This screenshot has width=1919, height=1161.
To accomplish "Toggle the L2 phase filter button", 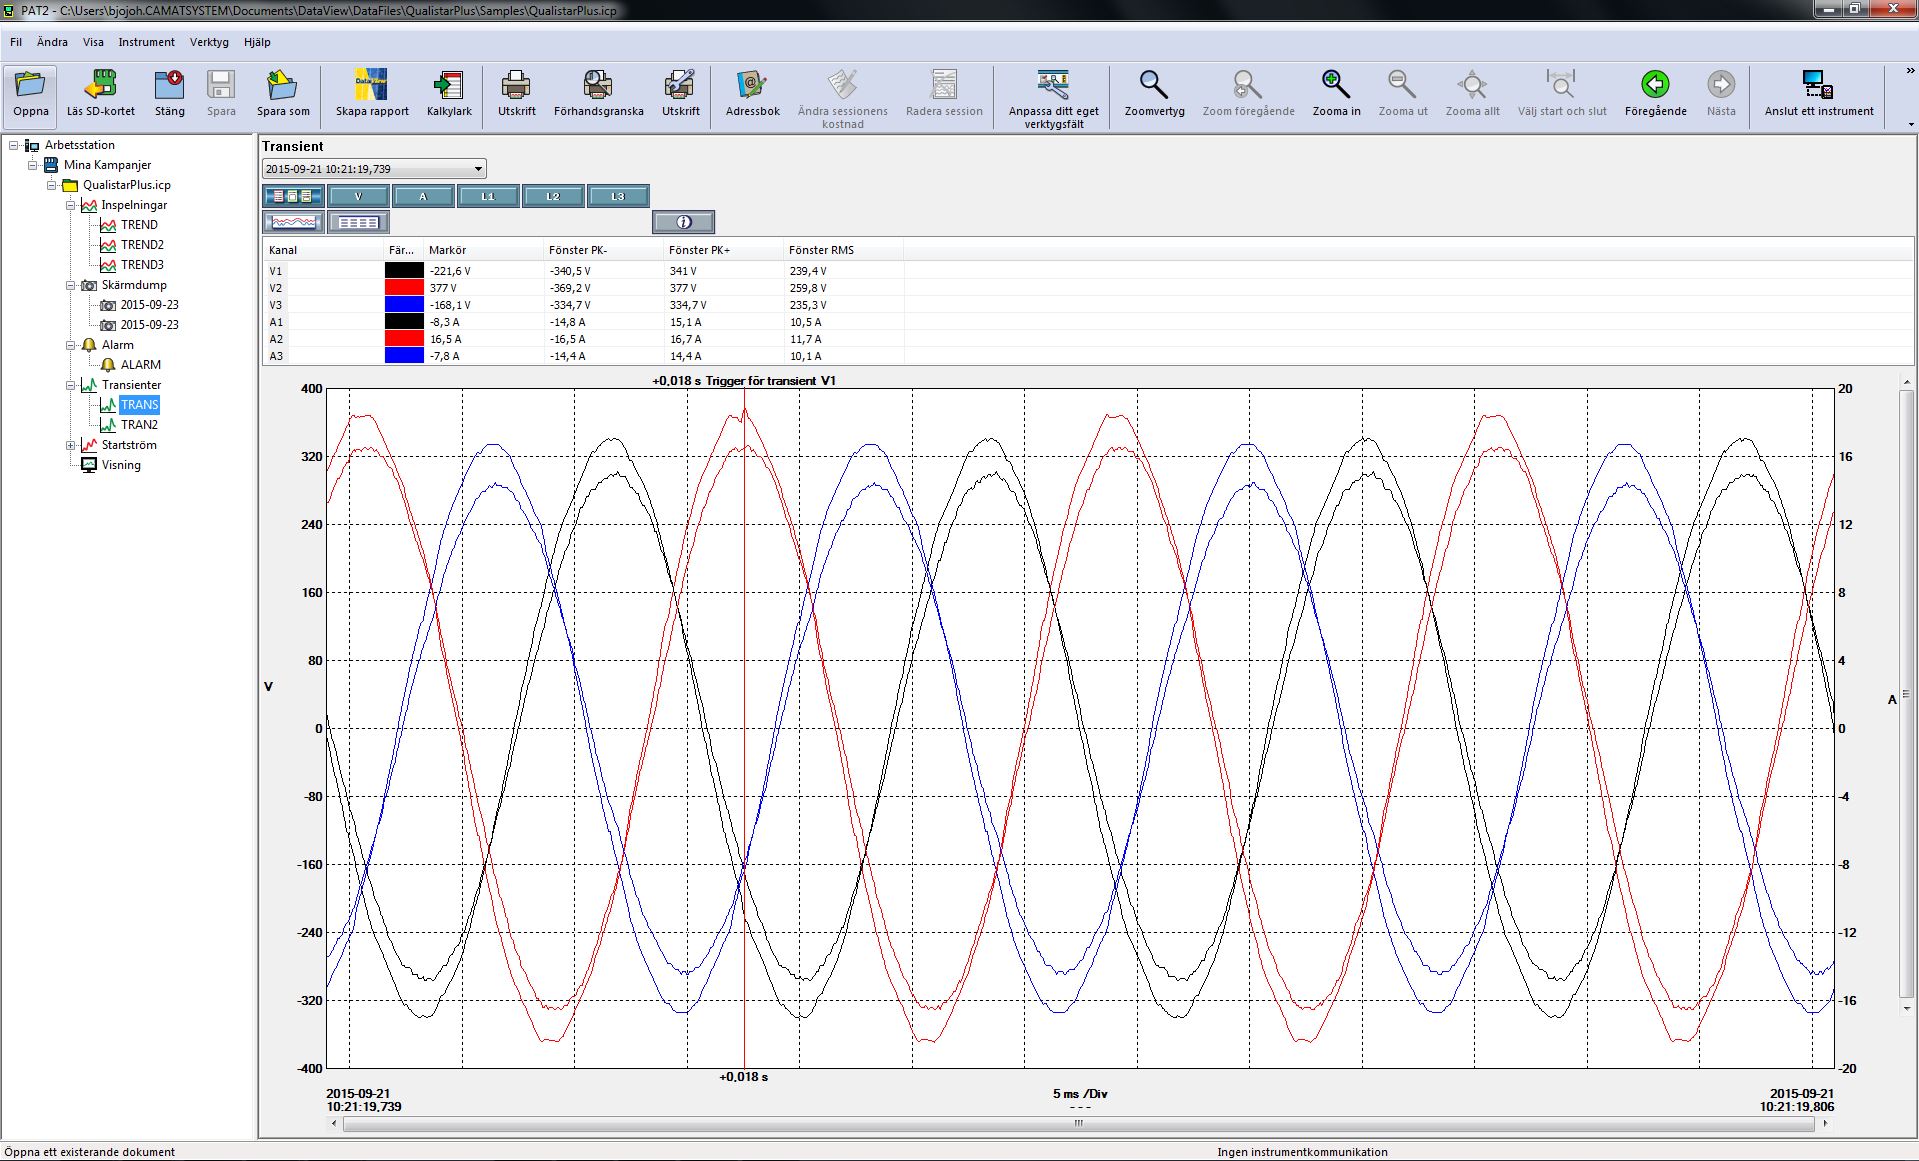I will pyautogui.click(x=553, y=196).
